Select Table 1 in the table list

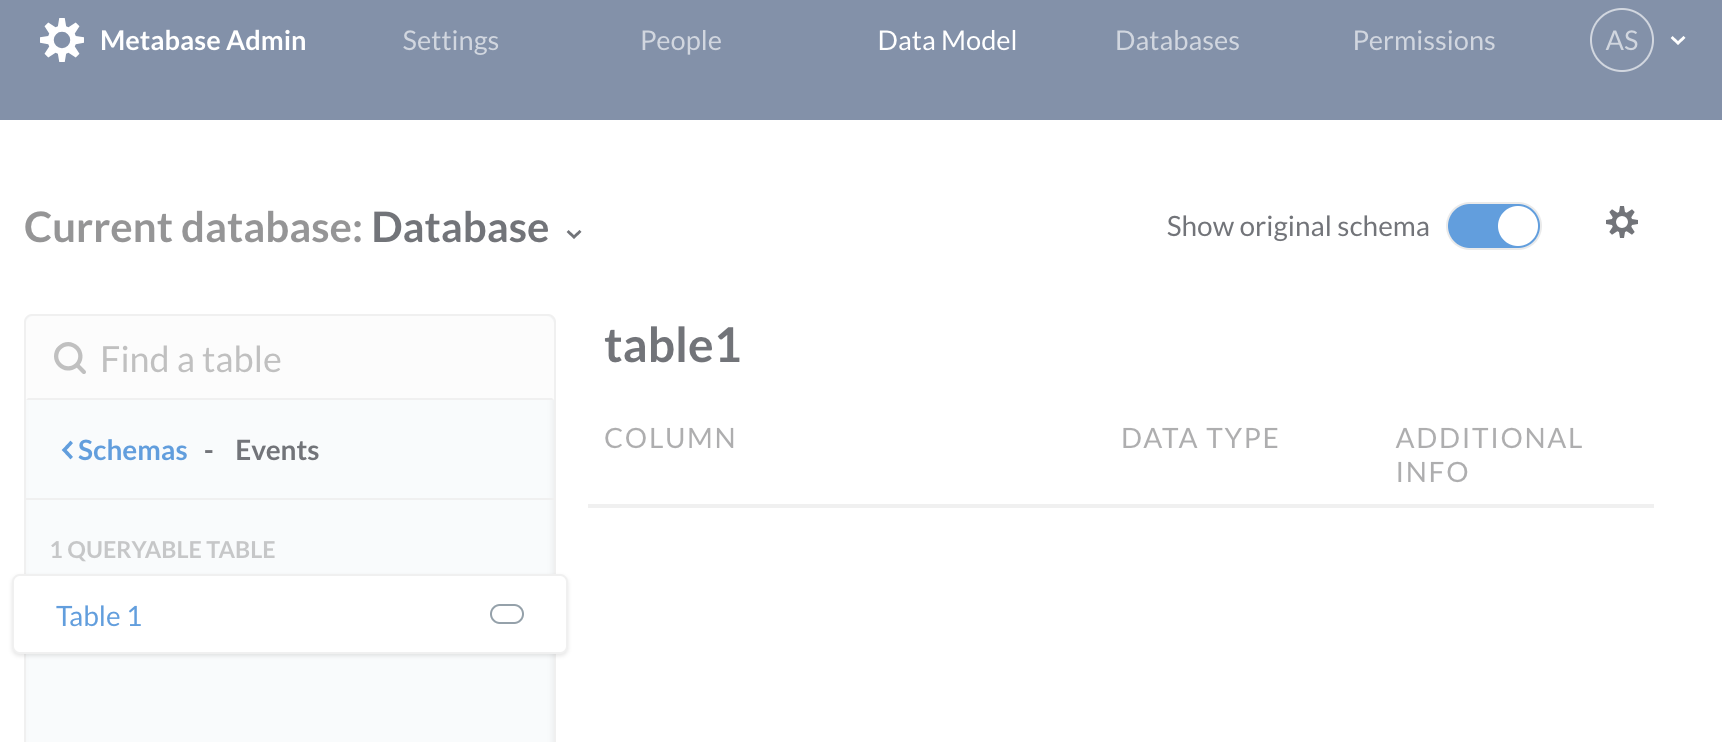(99, 616)
